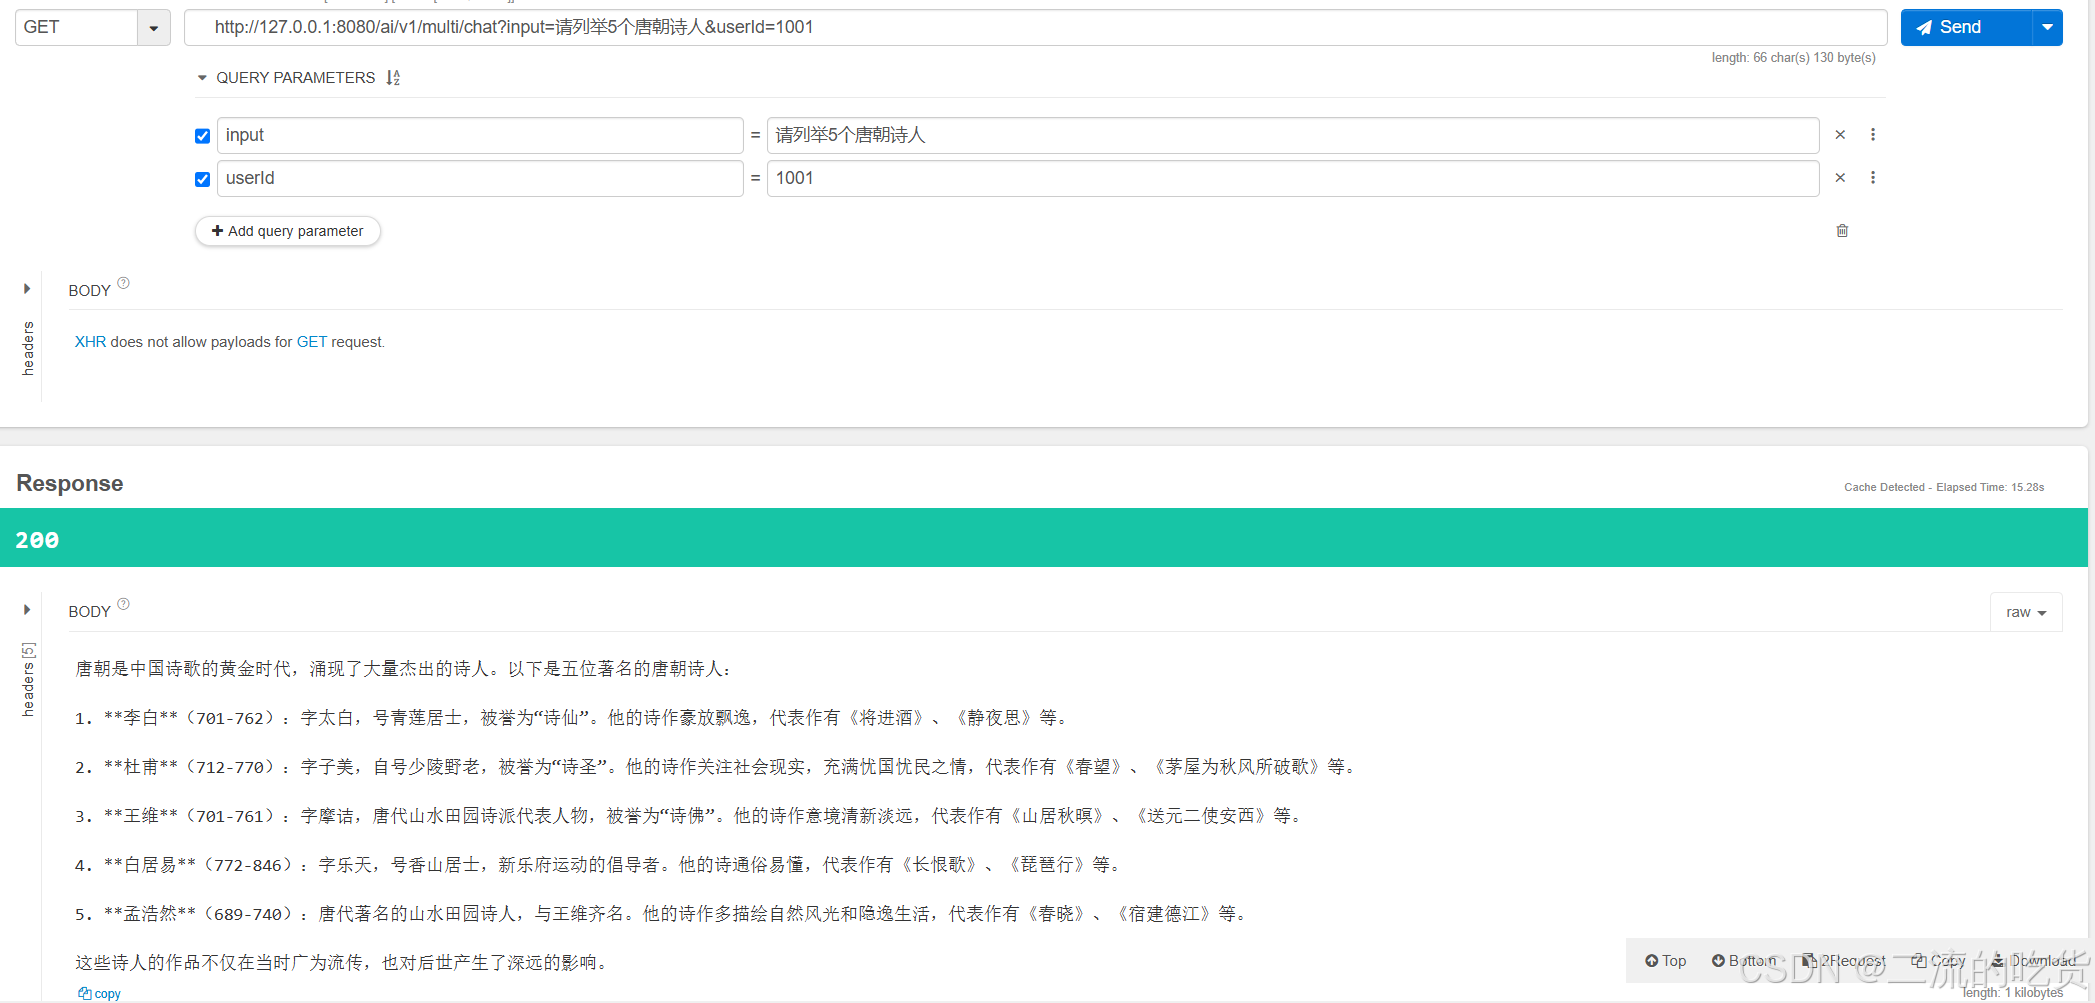The width and height of the screenshot is (2095, 1003).
Task: Collapse the QUERY PARAMETERS section
Action: point(202,78)
